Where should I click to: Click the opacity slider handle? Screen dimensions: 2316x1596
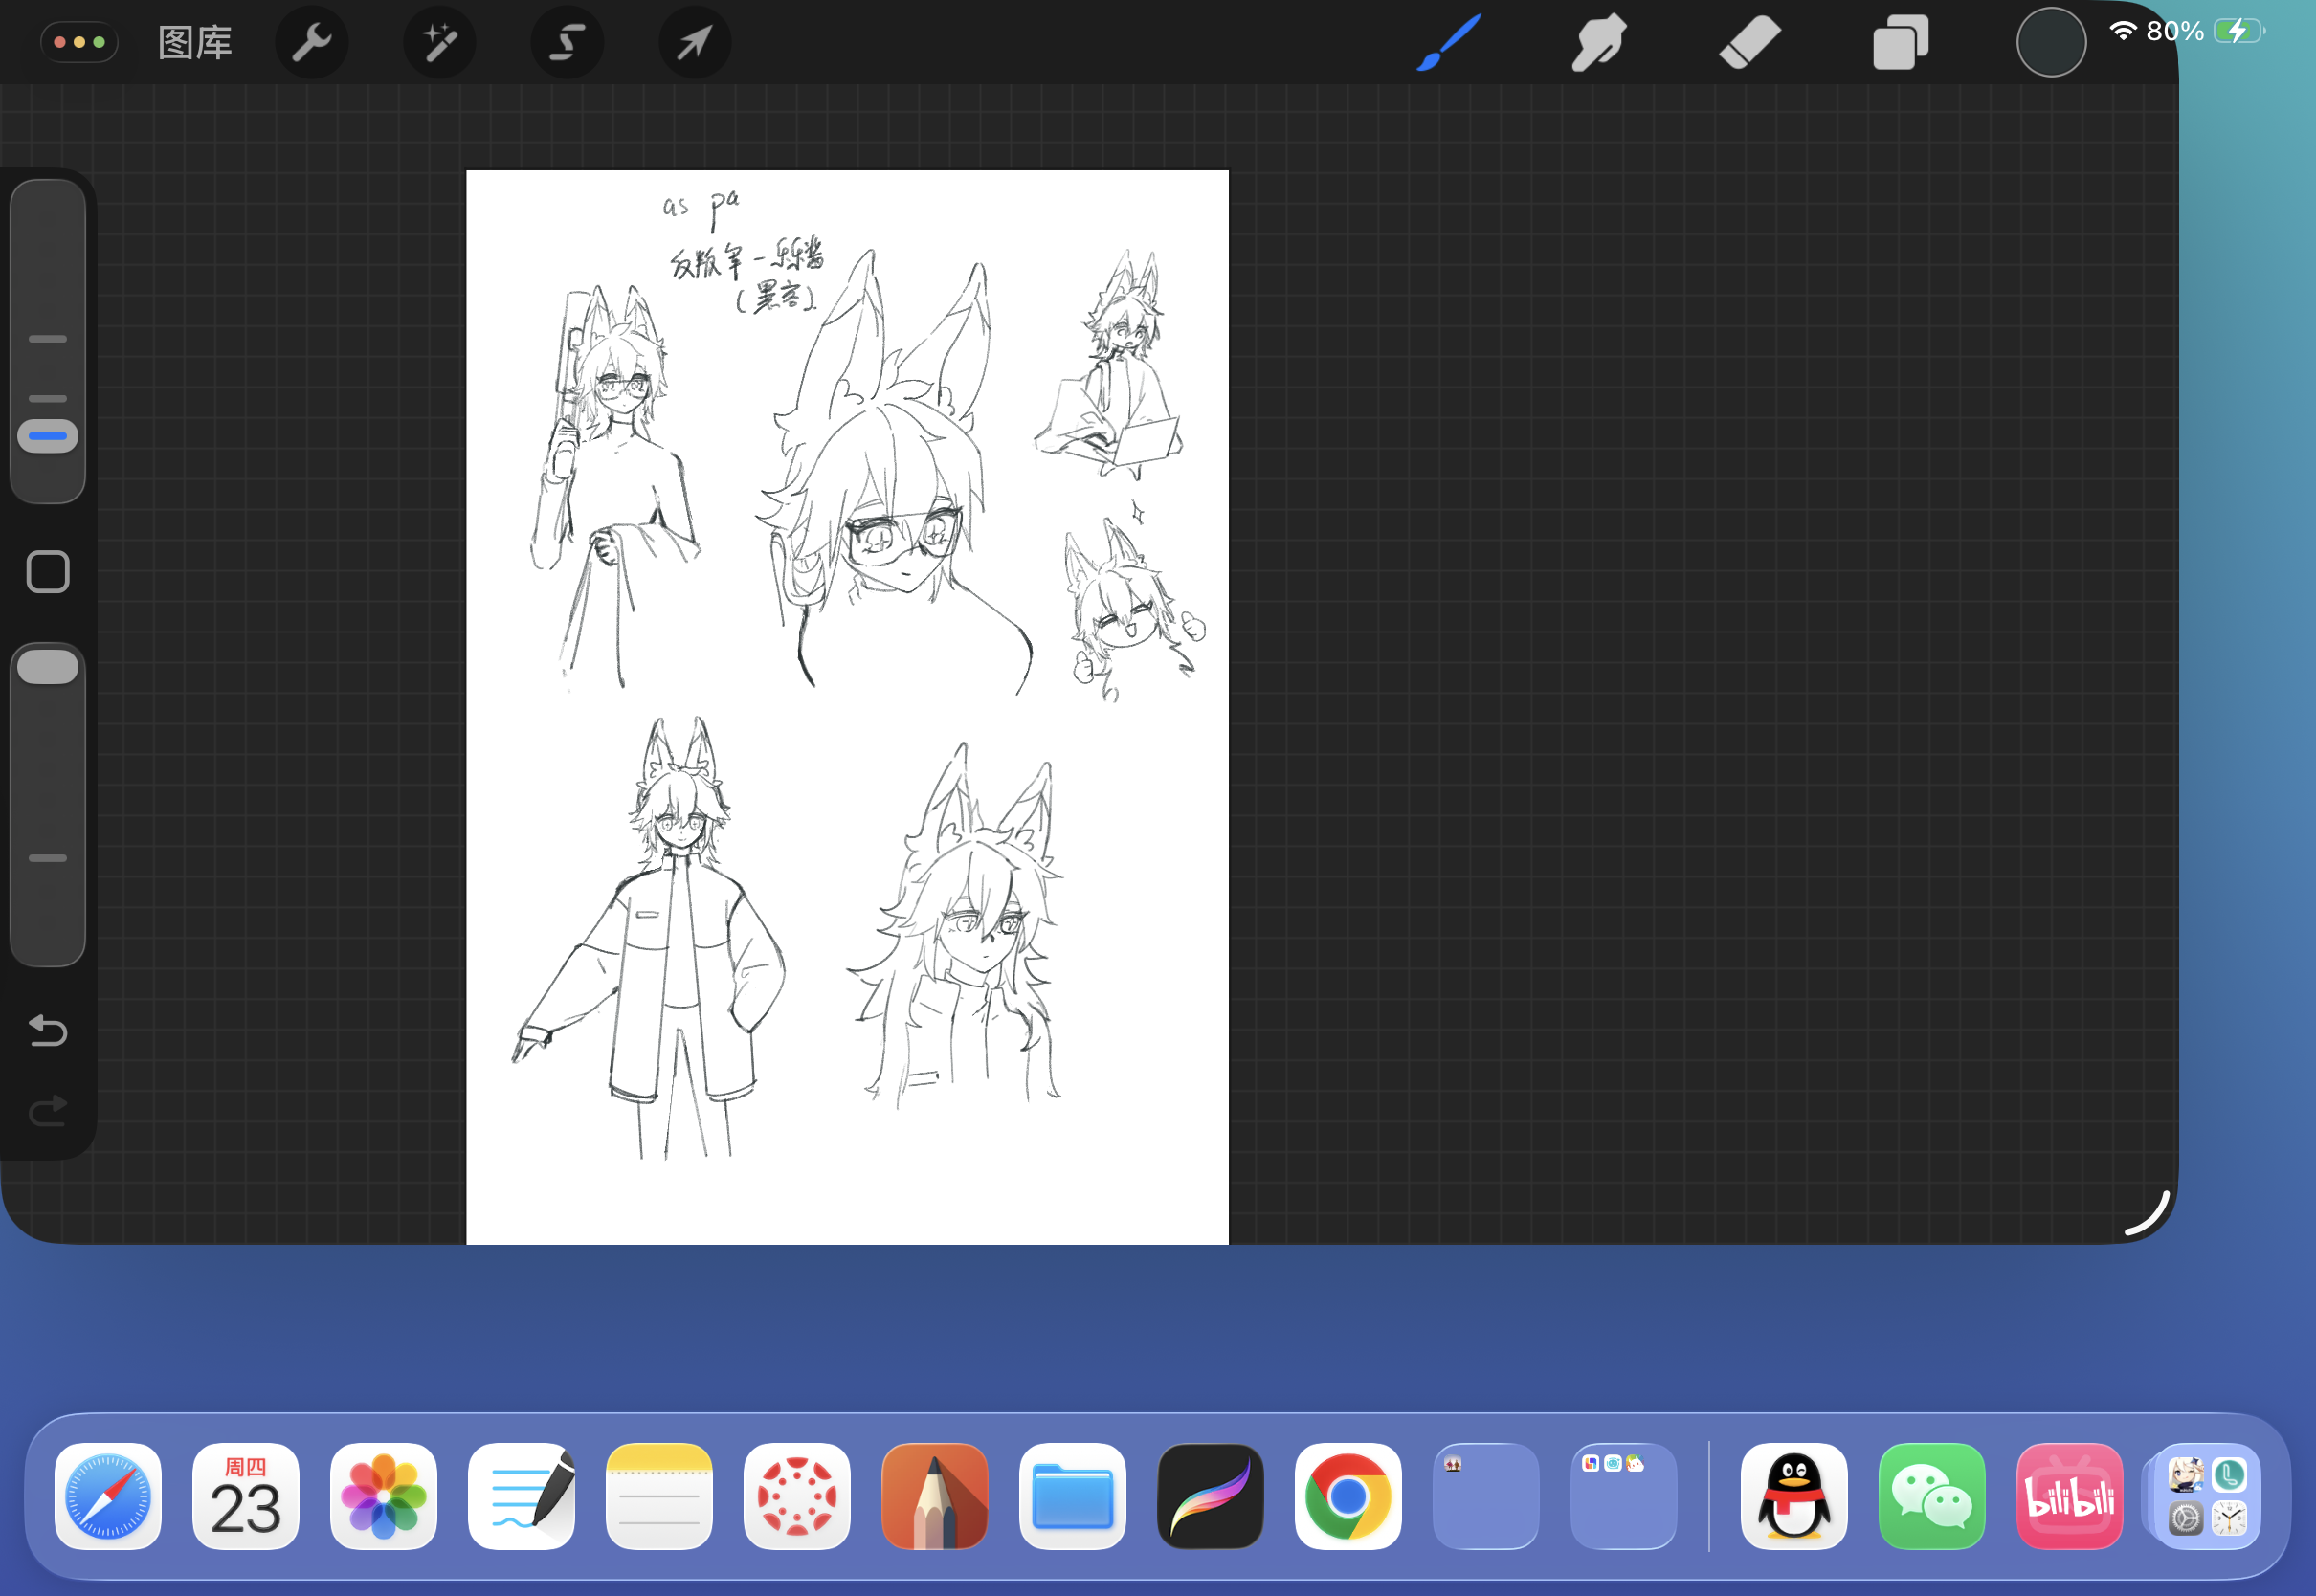coord(47,667)
